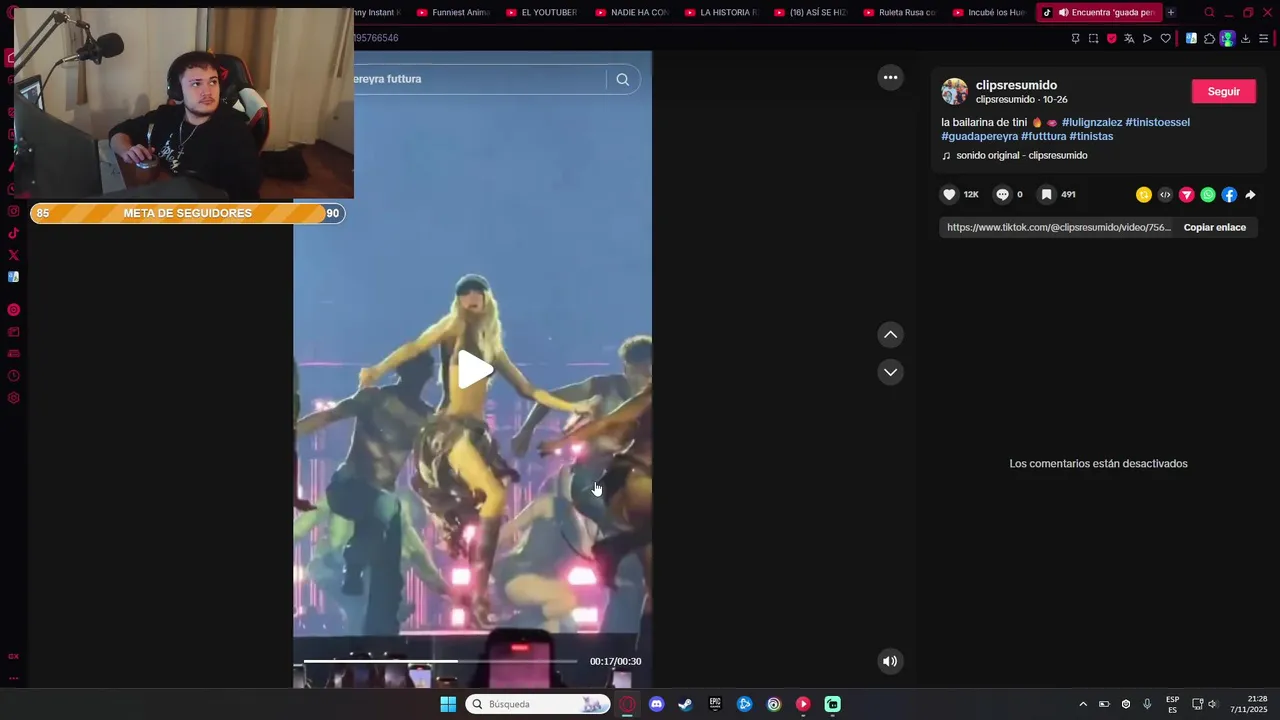
Task: Click the TikTok search input field
Action: pyautogui.click(x=478, y=79)
